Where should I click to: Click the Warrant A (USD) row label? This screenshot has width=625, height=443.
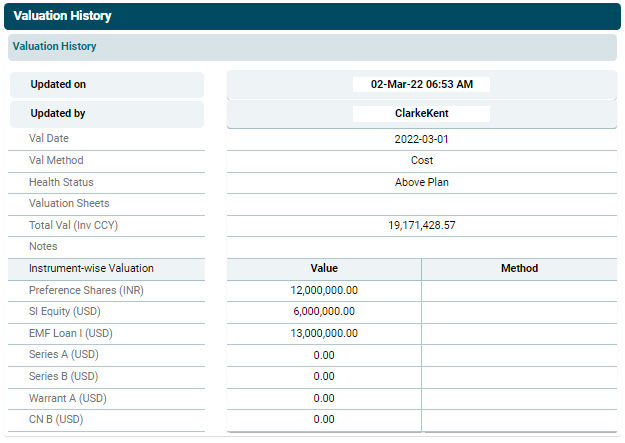[x=68, y=398]
